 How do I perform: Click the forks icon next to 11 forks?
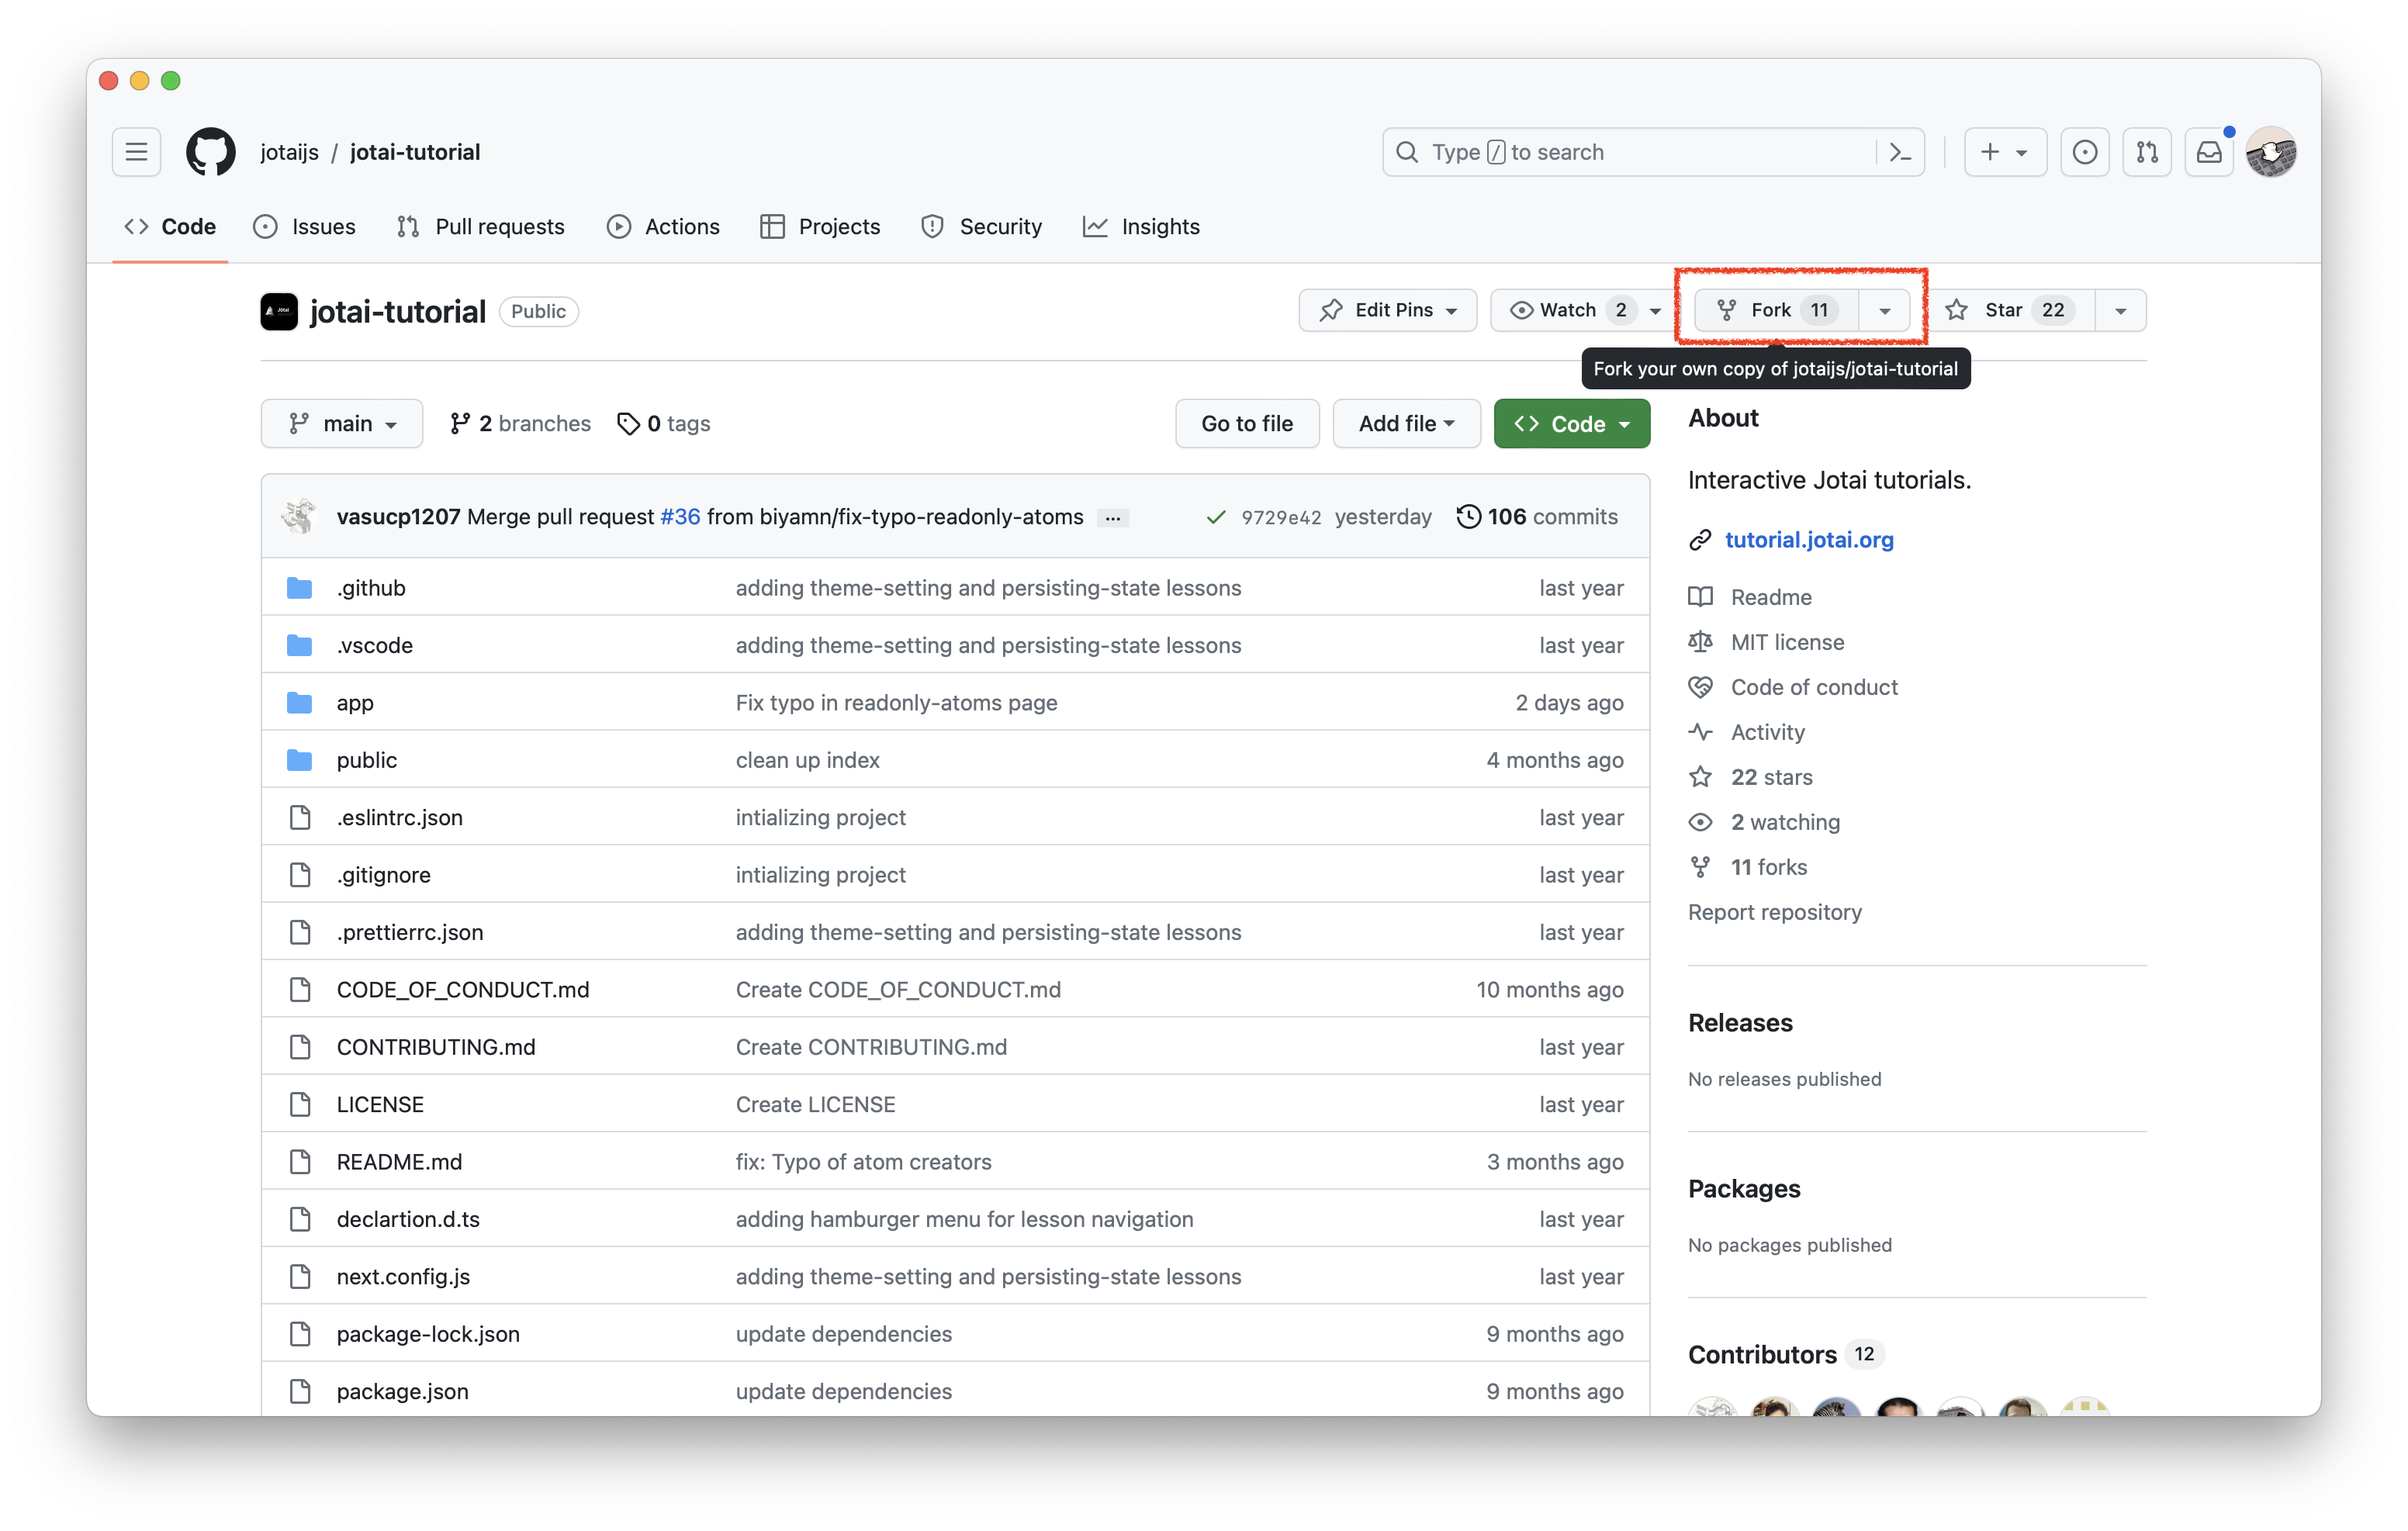(1700, 867)
